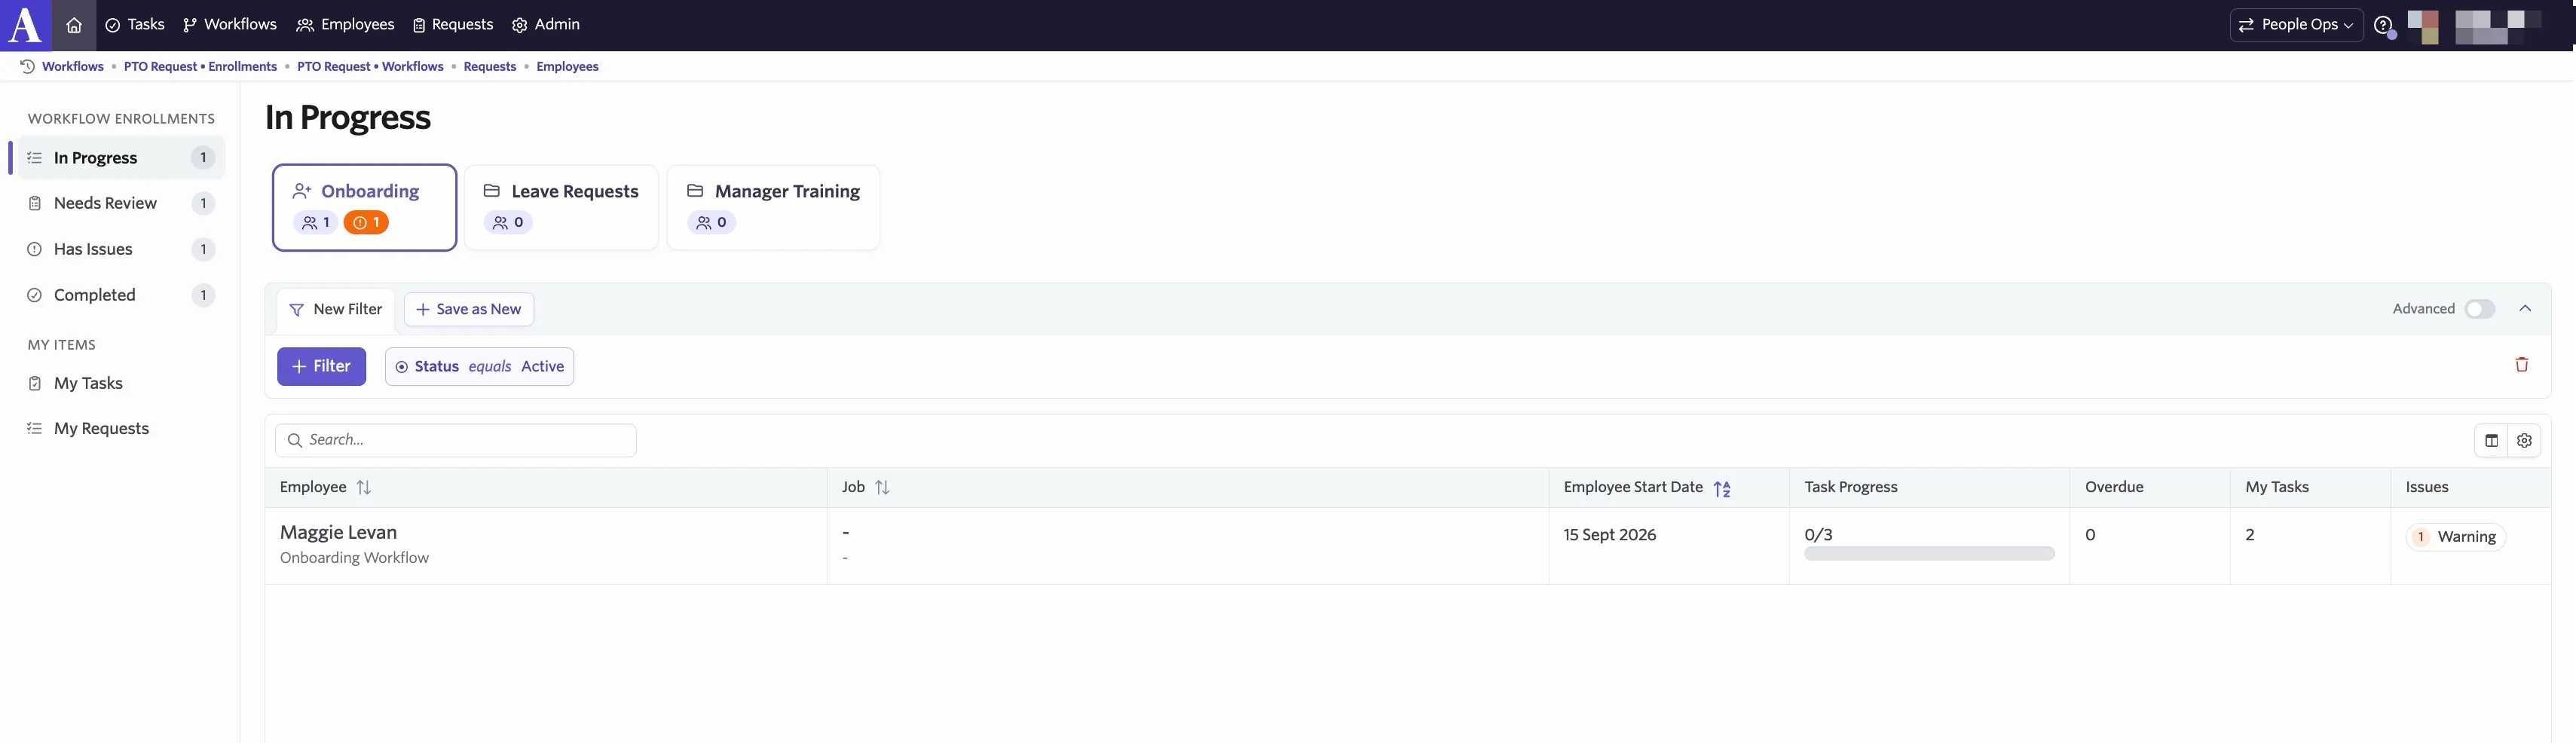Sort by Employee column arrows
Screen dimensions: 2576x743
364,488
